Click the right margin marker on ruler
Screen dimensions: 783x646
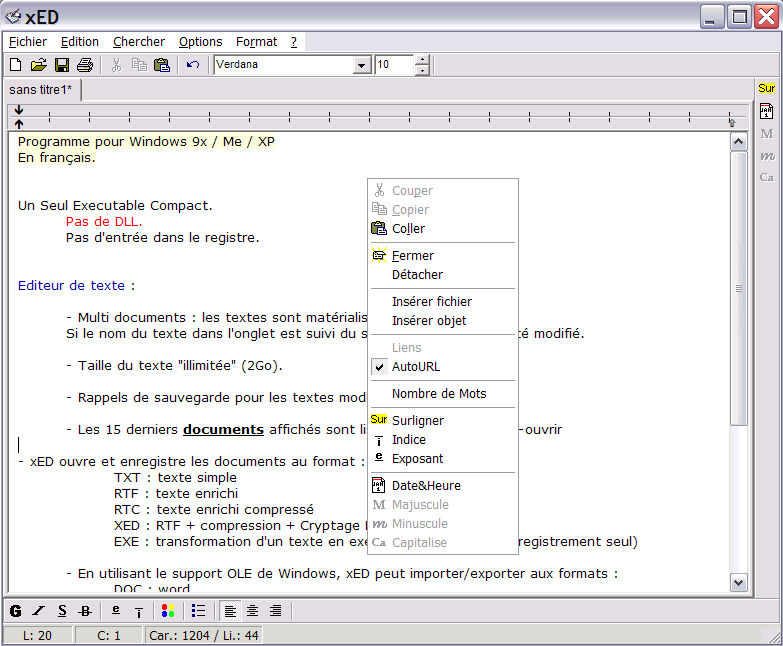(732, 122)
